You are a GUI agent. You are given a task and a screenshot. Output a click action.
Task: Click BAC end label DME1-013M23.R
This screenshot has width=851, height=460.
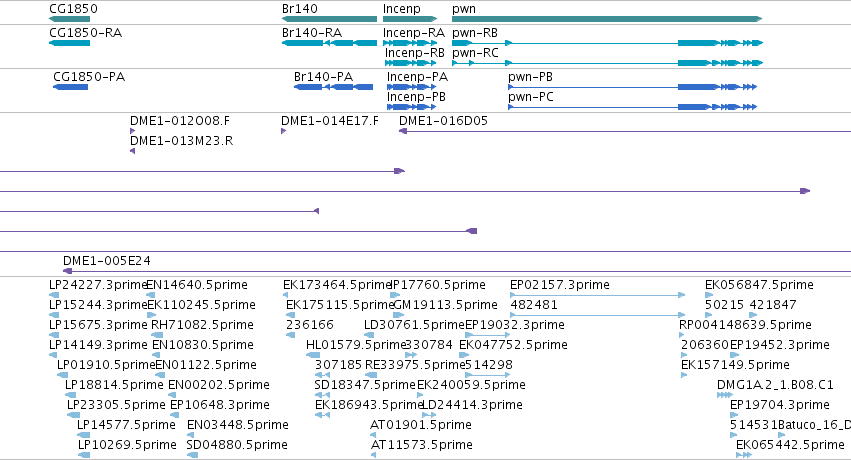pos(181,140)
